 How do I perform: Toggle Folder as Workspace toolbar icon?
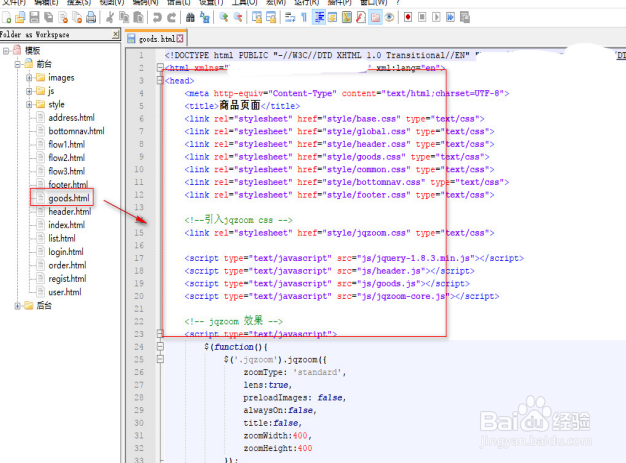coord(375,18)
